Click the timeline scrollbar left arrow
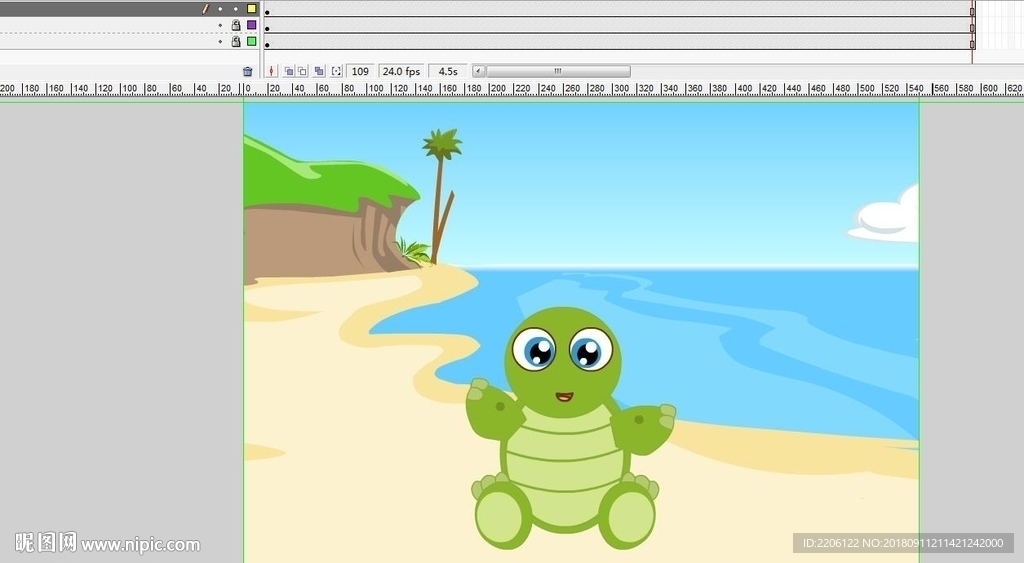The height and width of the screenshot is (563, 1024). pyautogui.click(x=479, y=72)
